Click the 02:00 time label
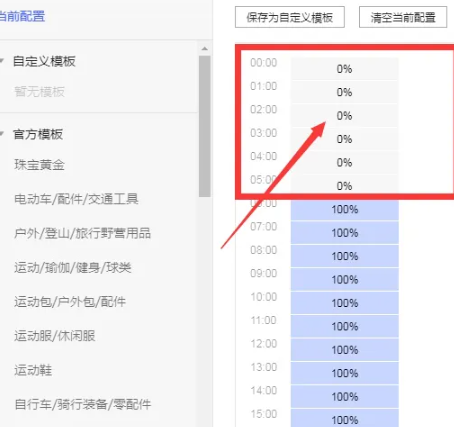Screen dimensions: 454x427 coord(264,109)
